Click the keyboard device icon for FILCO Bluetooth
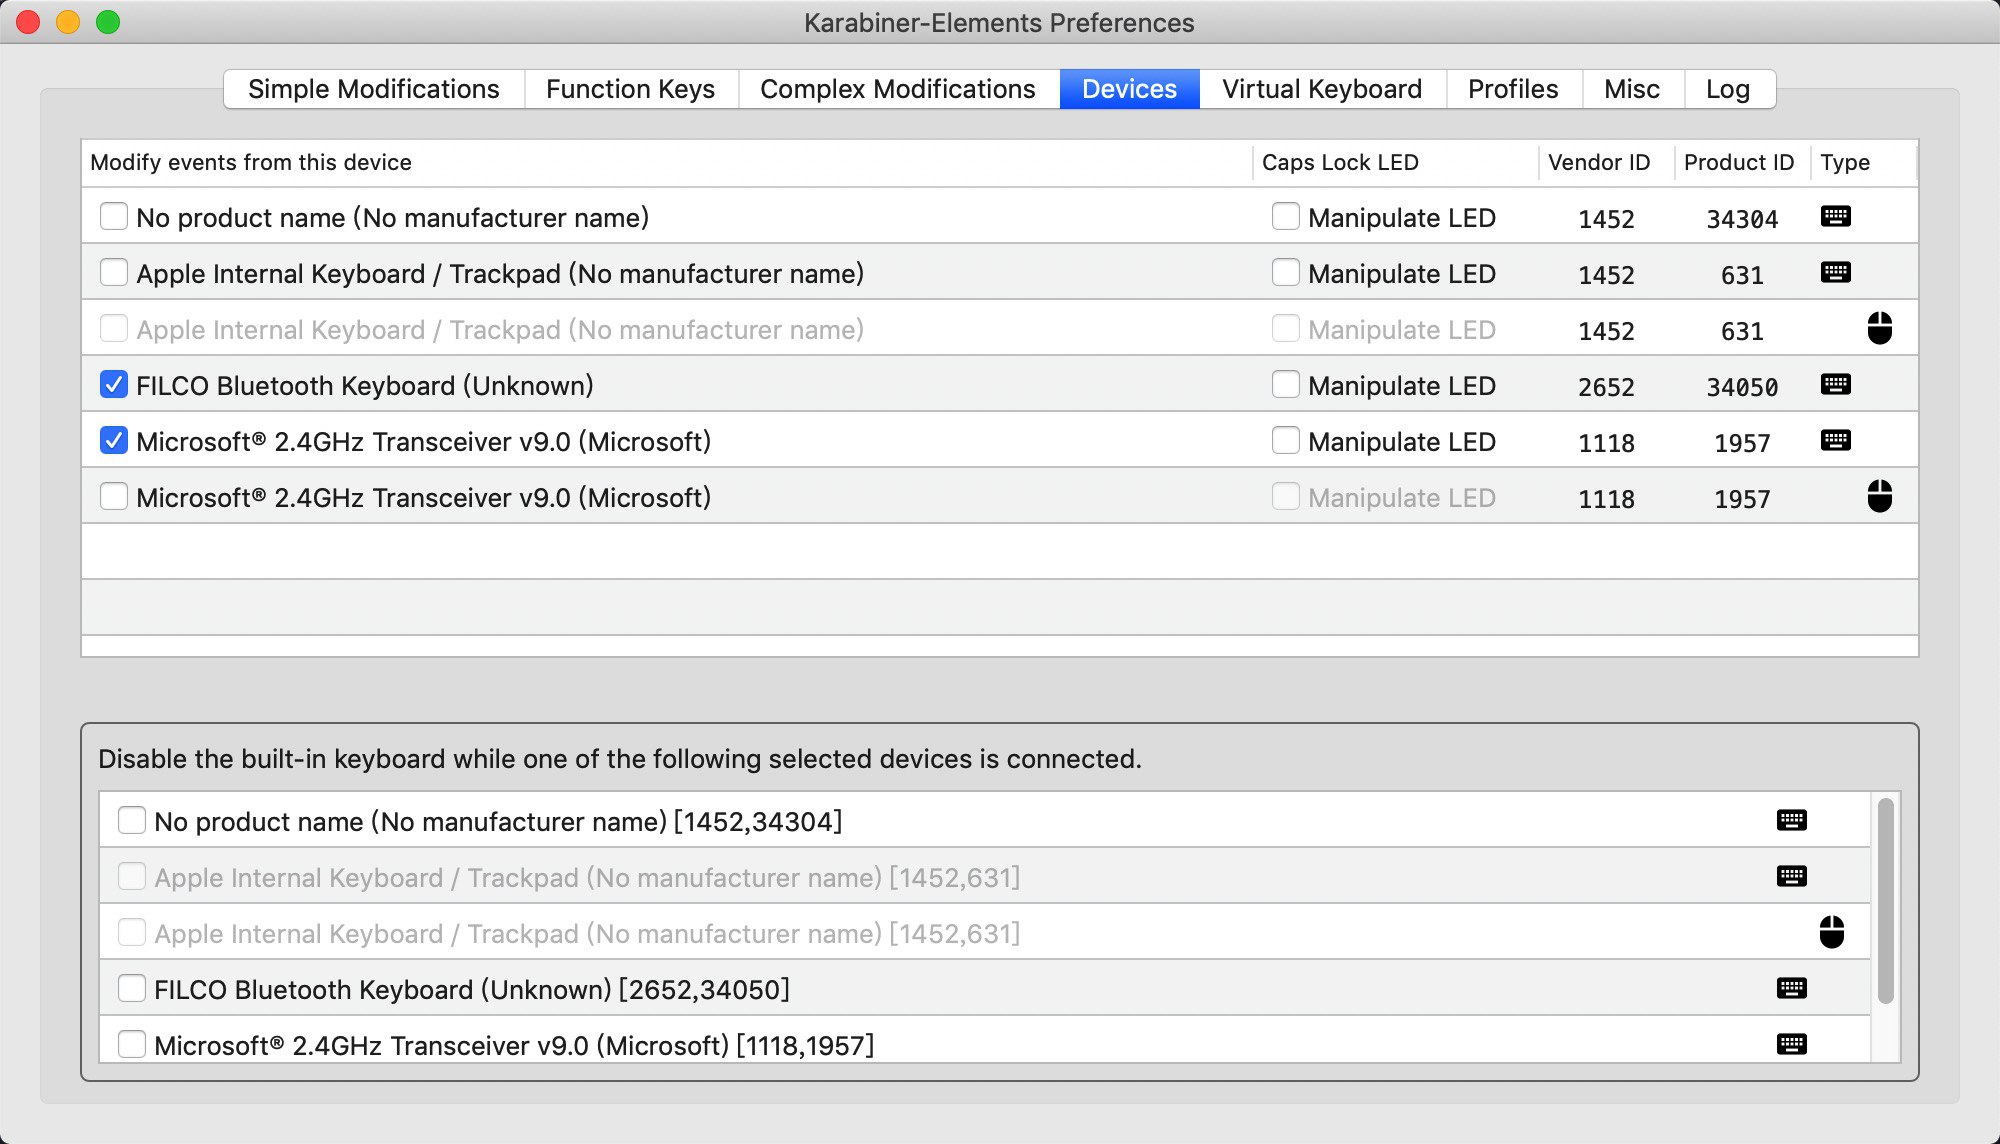This screenshot has height=1144, width=2000. pyautogui.click(x=1837, y=385)
